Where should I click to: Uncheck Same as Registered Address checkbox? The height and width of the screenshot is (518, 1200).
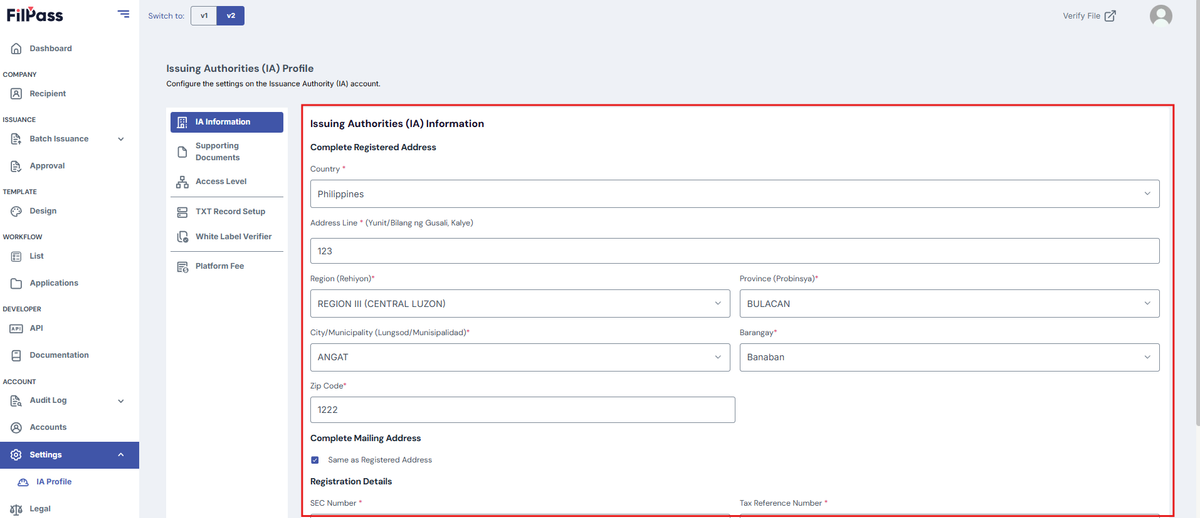pos(315,460)
